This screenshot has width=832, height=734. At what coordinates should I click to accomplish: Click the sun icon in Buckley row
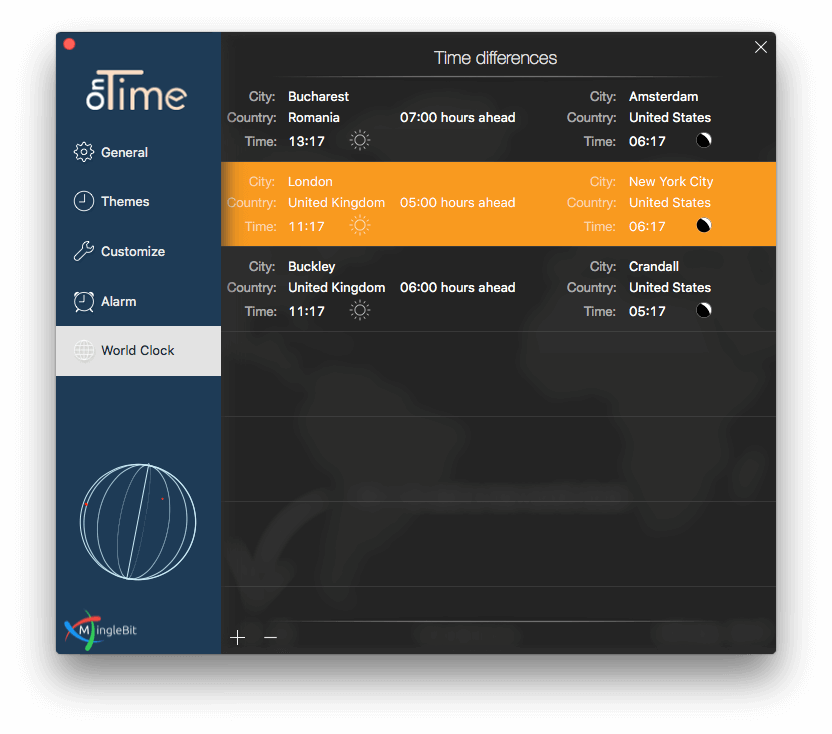click(x=360, y=310)
